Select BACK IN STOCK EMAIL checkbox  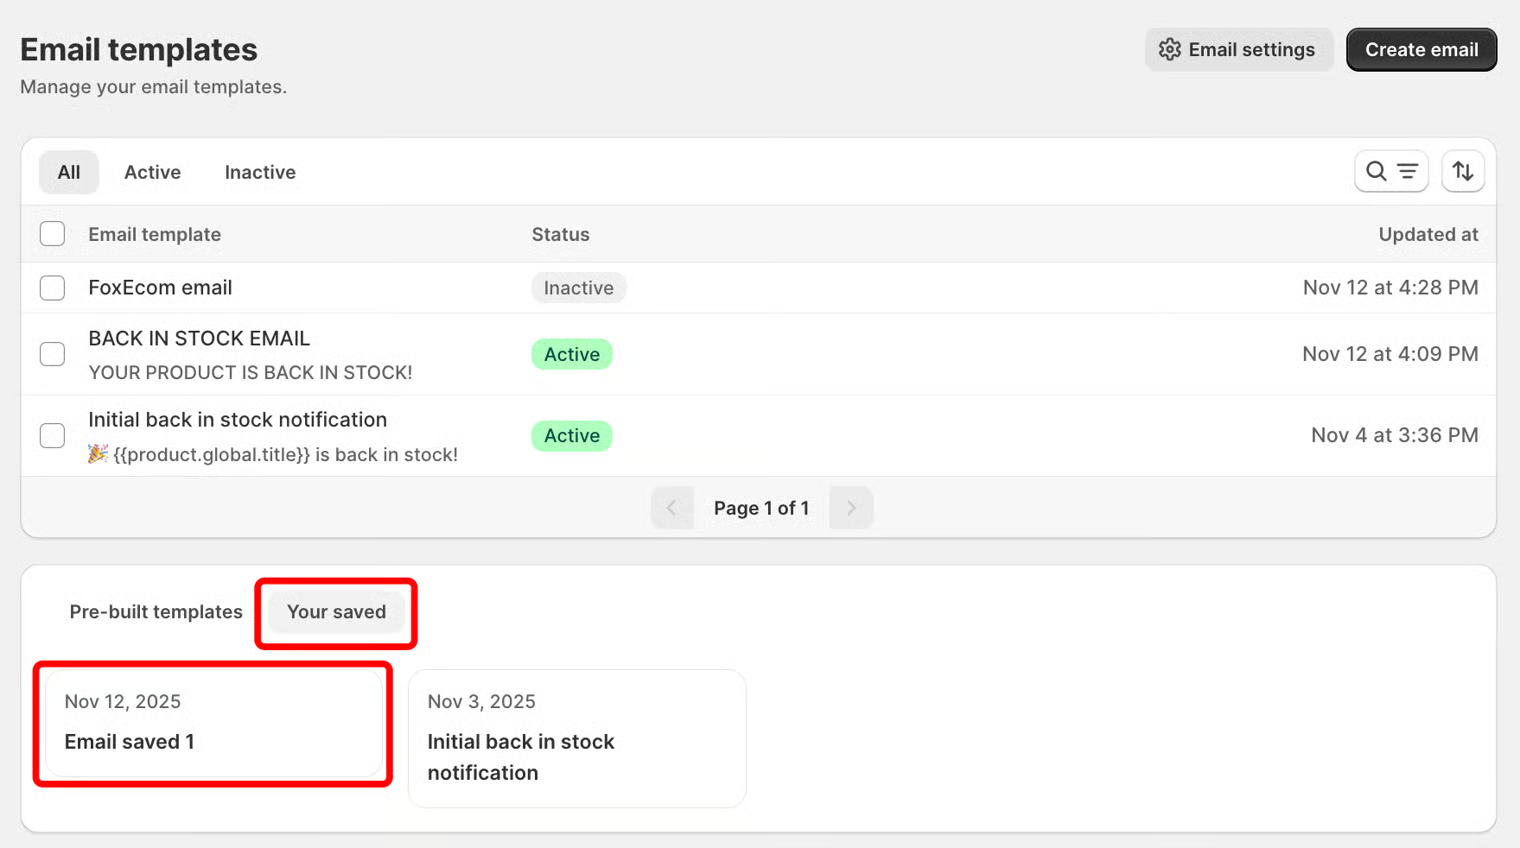(x=52, y=354)
